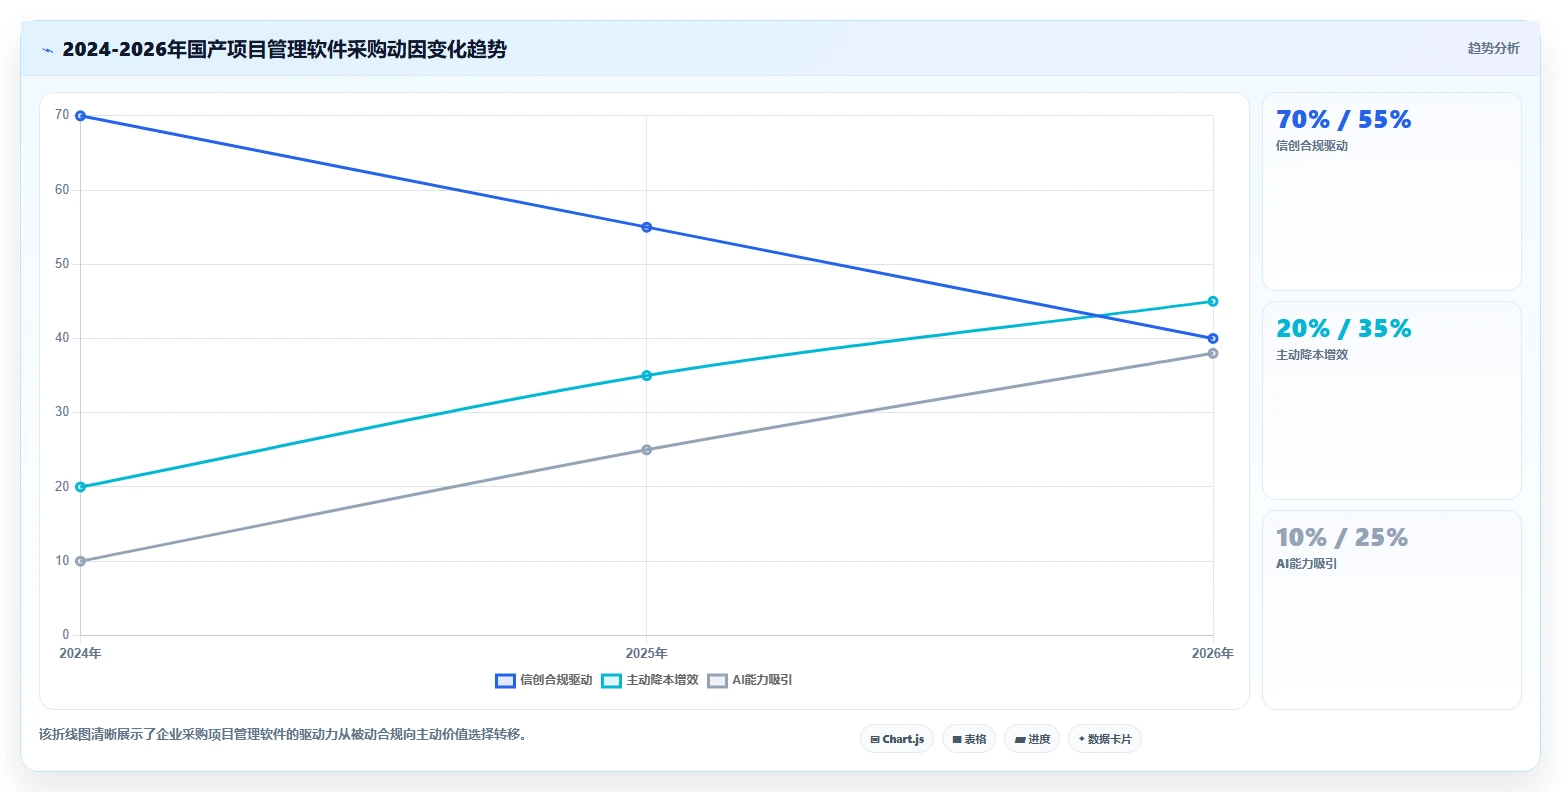Select the Chart.js chip
1561x792 pixels.
click(x=897, y=739)
